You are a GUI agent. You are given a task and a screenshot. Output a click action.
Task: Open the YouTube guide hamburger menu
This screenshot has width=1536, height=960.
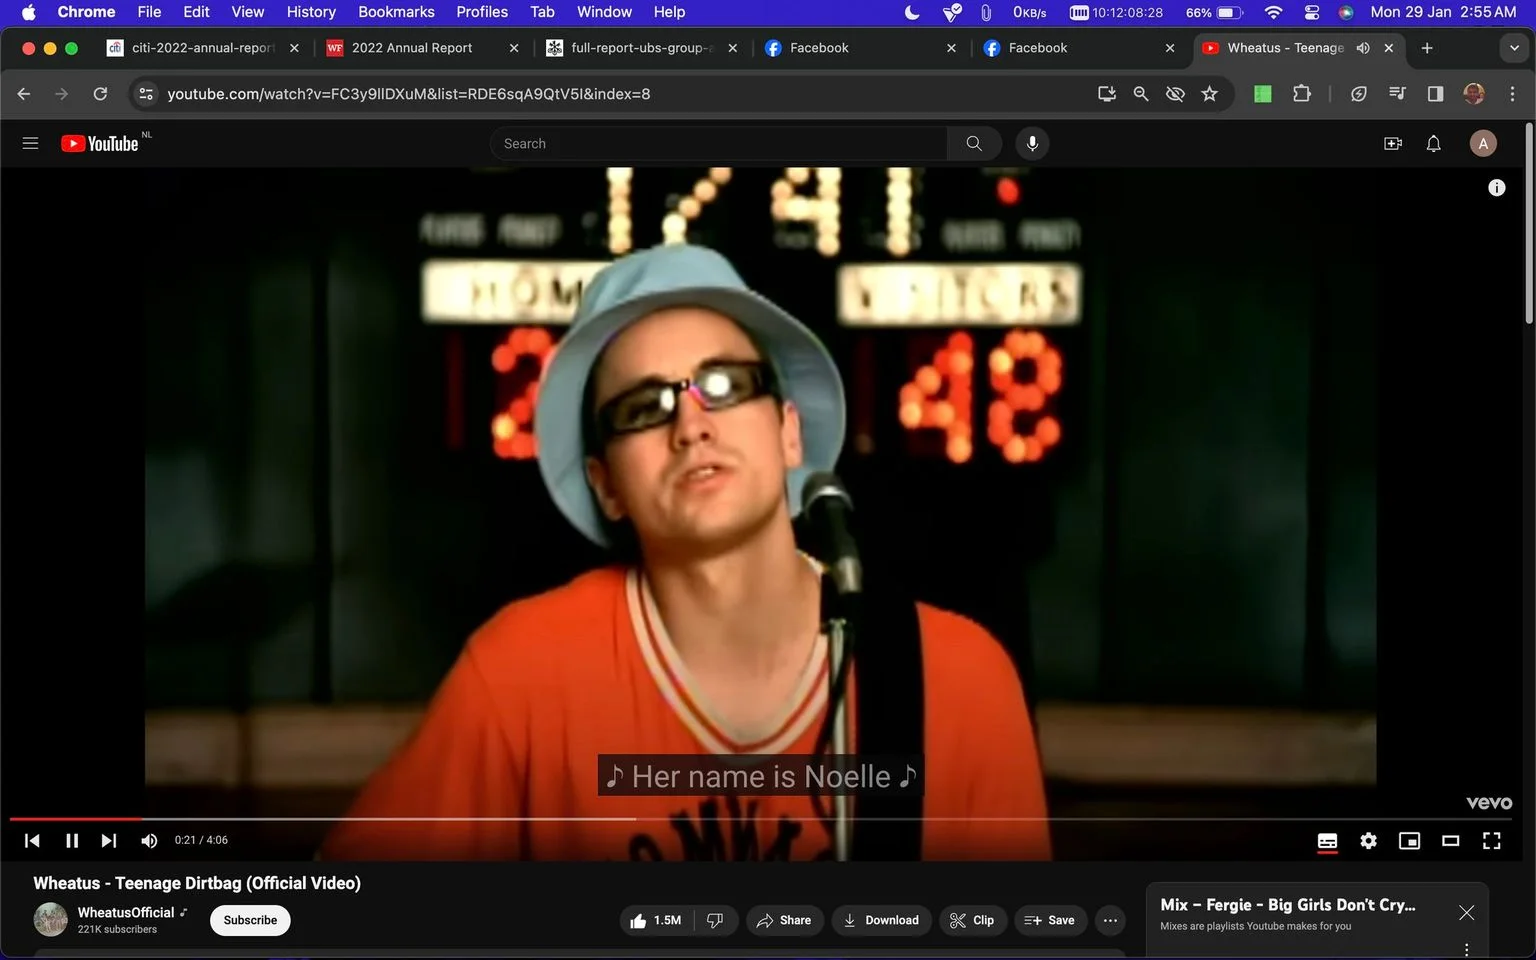pos(30,143)
